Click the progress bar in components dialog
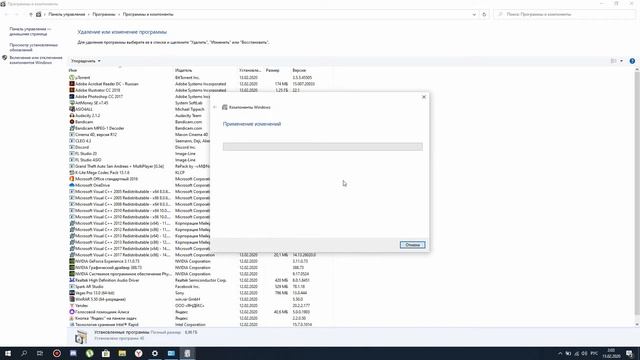 pyautogui.click(x=322, y=147)
